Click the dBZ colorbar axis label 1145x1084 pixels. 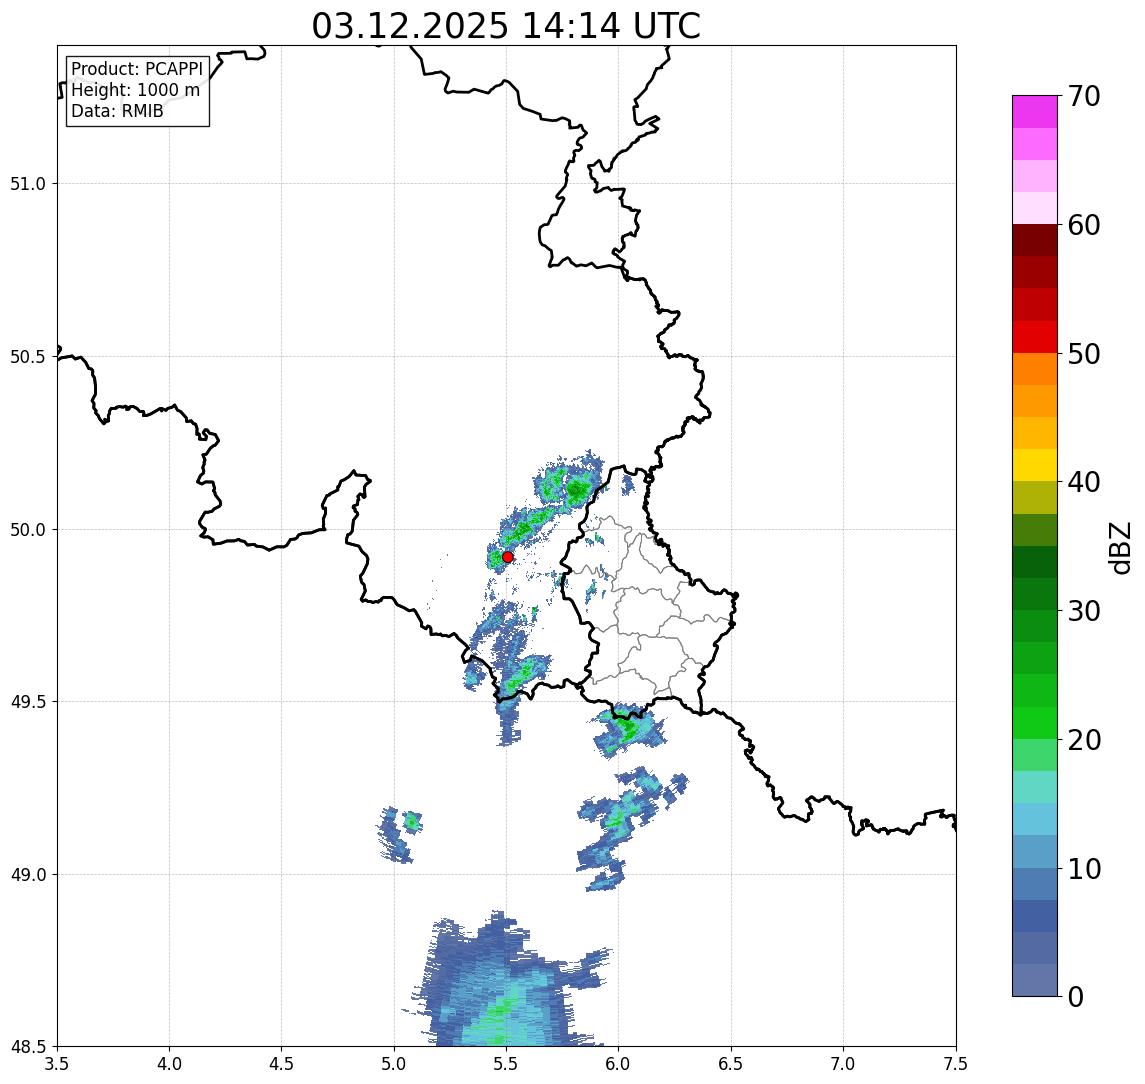pyautogui.click(x=1119, y=548)
